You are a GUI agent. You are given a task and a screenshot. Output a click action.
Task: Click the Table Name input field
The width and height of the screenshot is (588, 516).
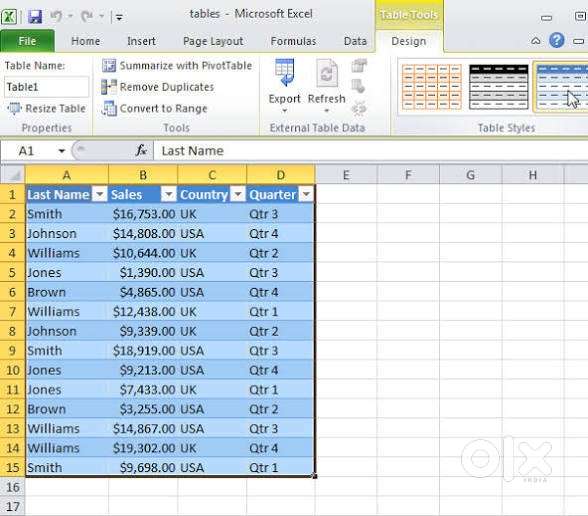tap(46, 87)
